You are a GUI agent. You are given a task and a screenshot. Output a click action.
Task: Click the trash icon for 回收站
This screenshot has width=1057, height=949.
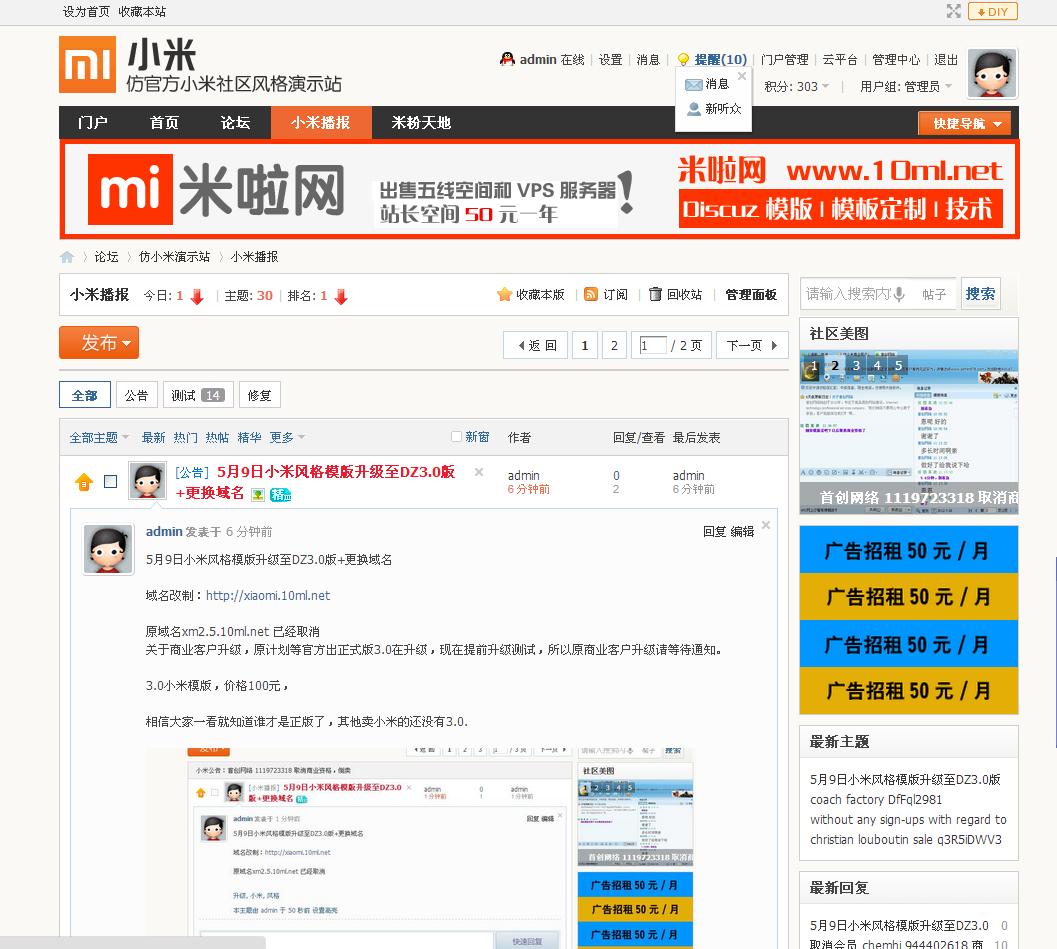(x=655, y=295)
